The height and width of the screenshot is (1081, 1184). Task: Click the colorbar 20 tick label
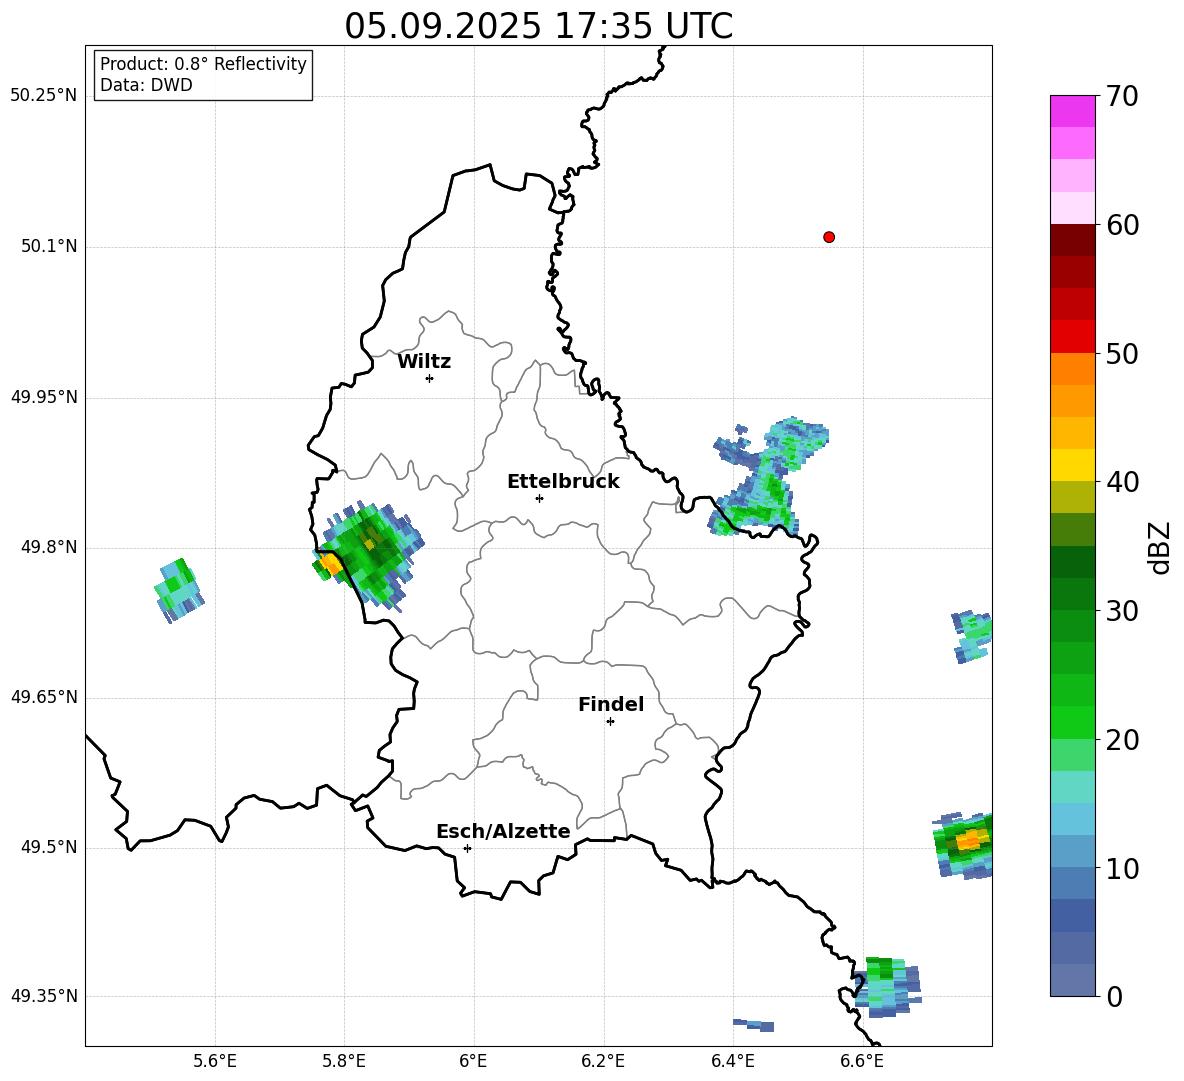coord(1122,740)
